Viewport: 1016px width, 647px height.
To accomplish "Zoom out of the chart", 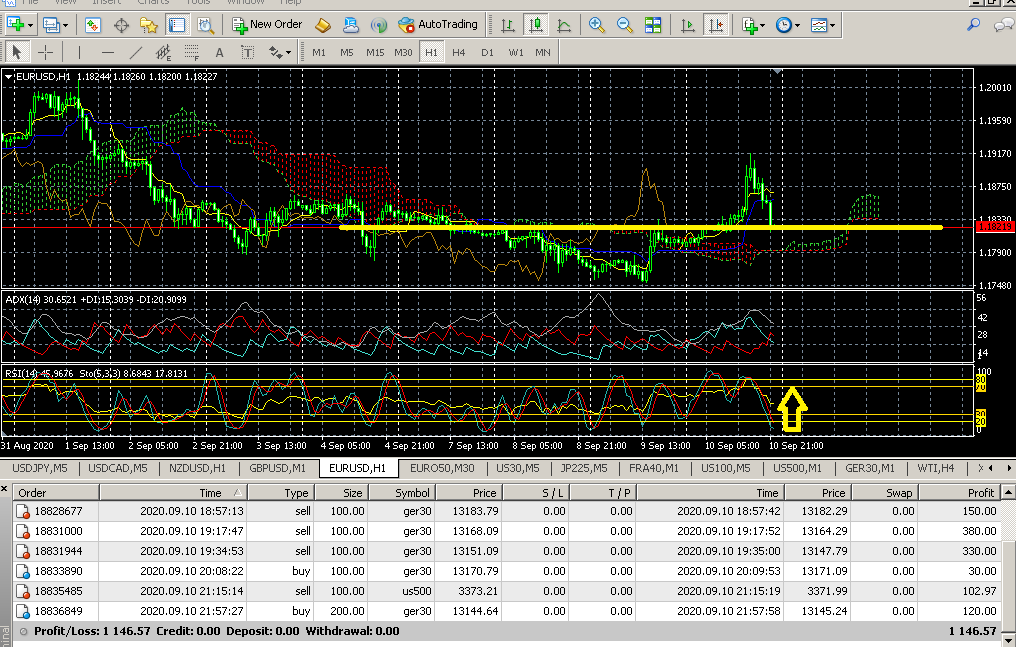I will (625, 25).
